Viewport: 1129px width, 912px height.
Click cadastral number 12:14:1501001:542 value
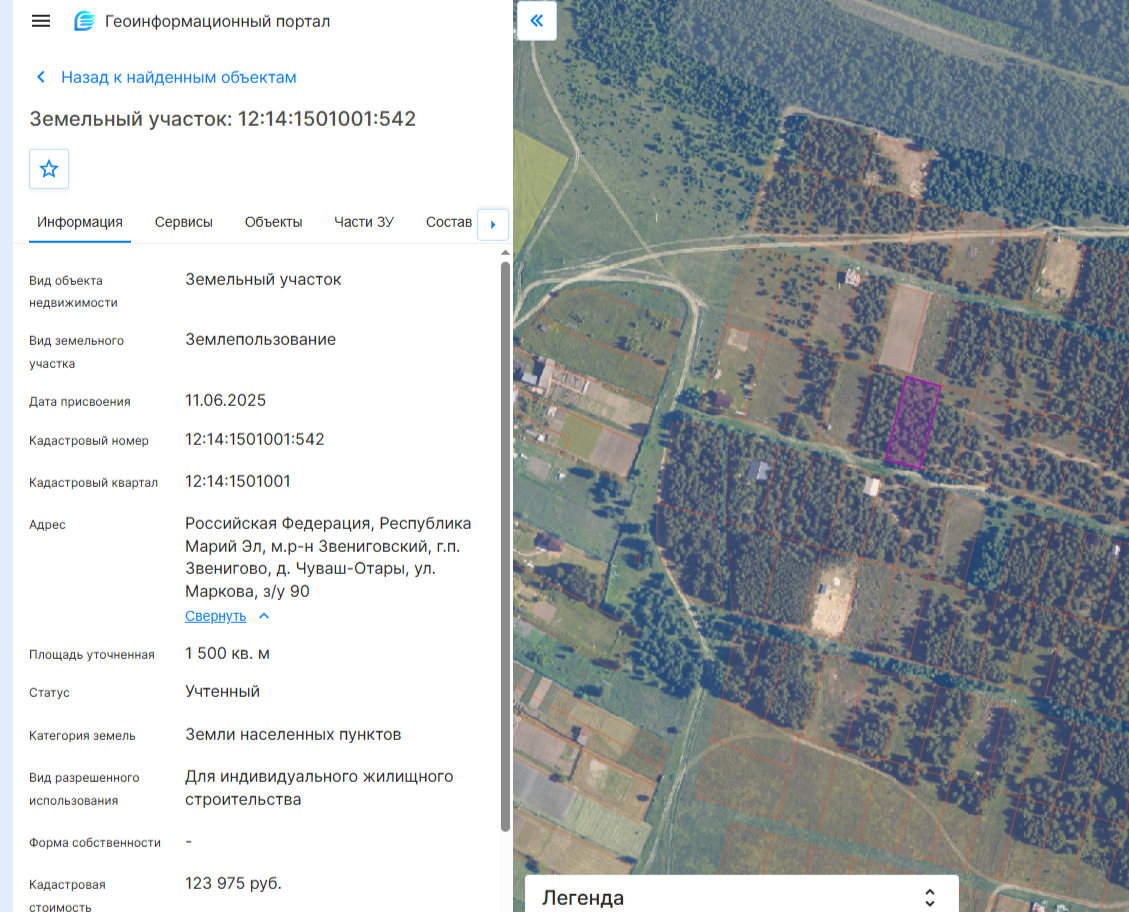255,439
